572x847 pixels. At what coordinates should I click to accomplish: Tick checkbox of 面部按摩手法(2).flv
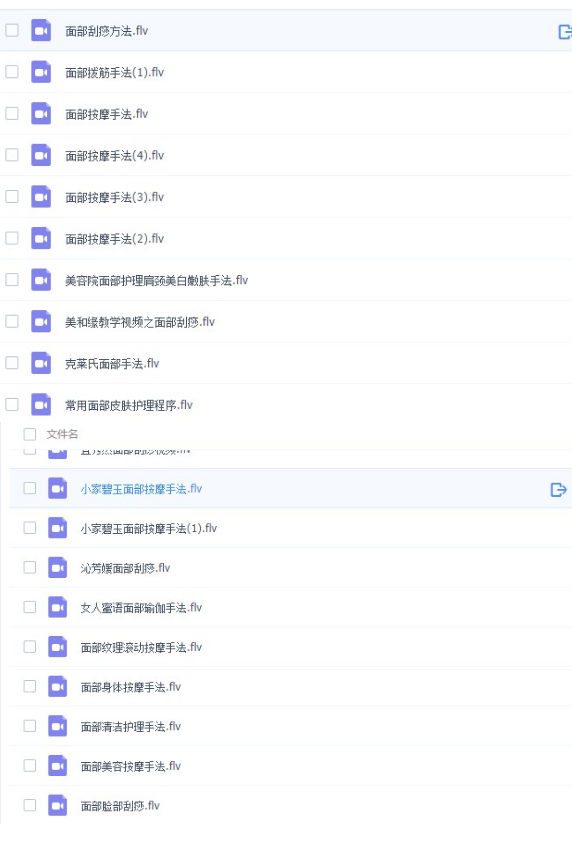(12, 238)
